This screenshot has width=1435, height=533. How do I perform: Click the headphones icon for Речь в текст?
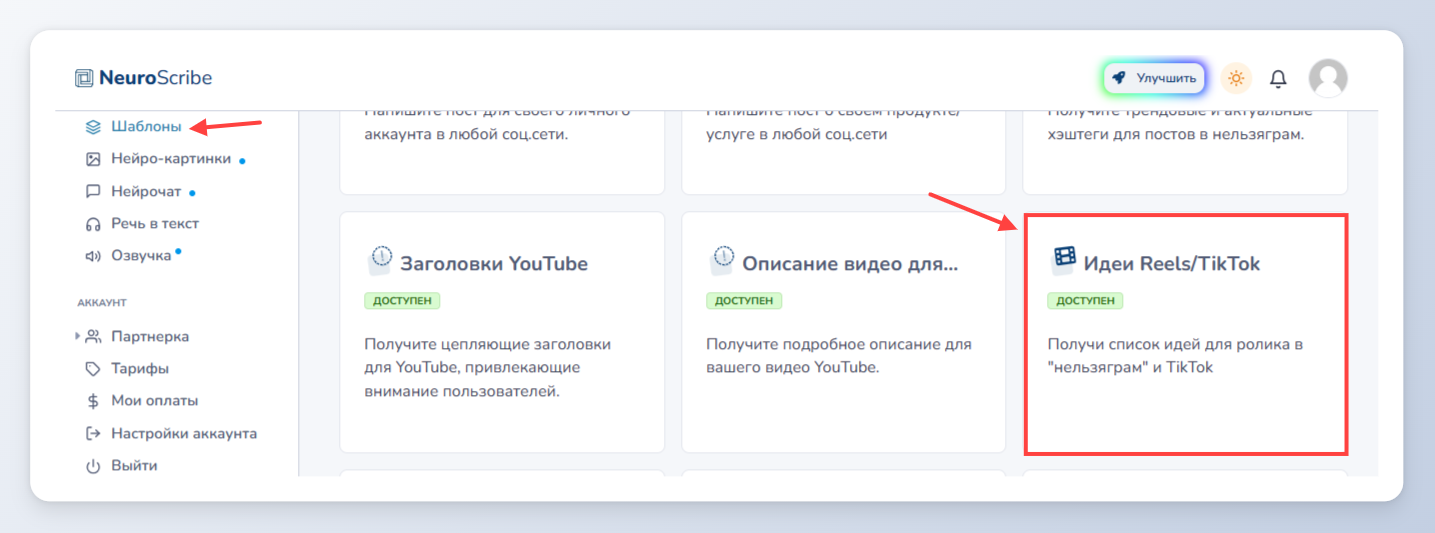pyautogui.click(x=93, y=224)
